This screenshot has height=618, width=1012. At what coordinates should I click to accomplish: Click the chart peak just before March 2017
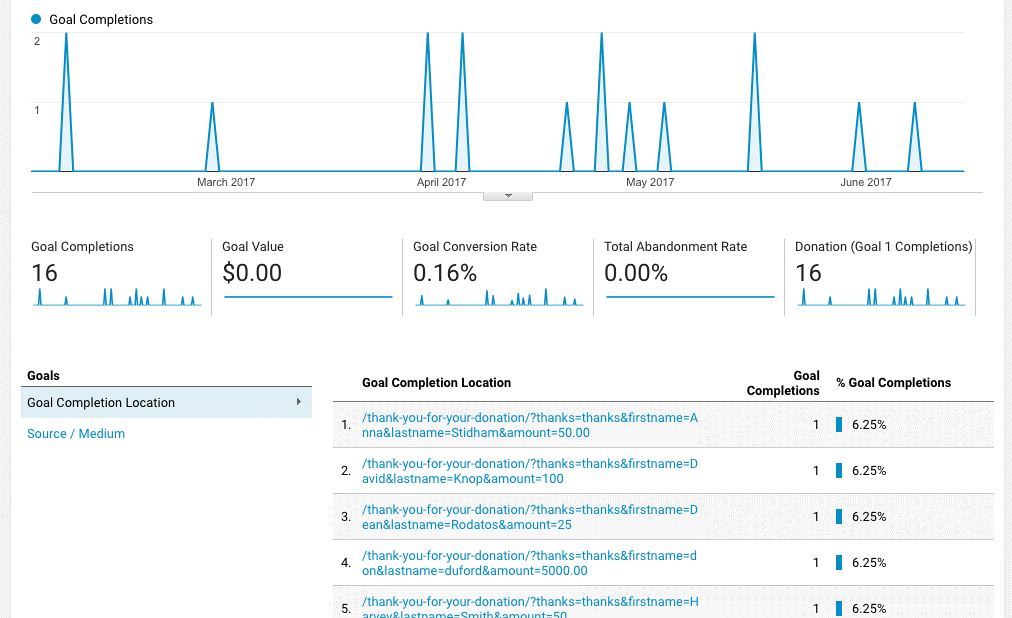pos(212,104)
